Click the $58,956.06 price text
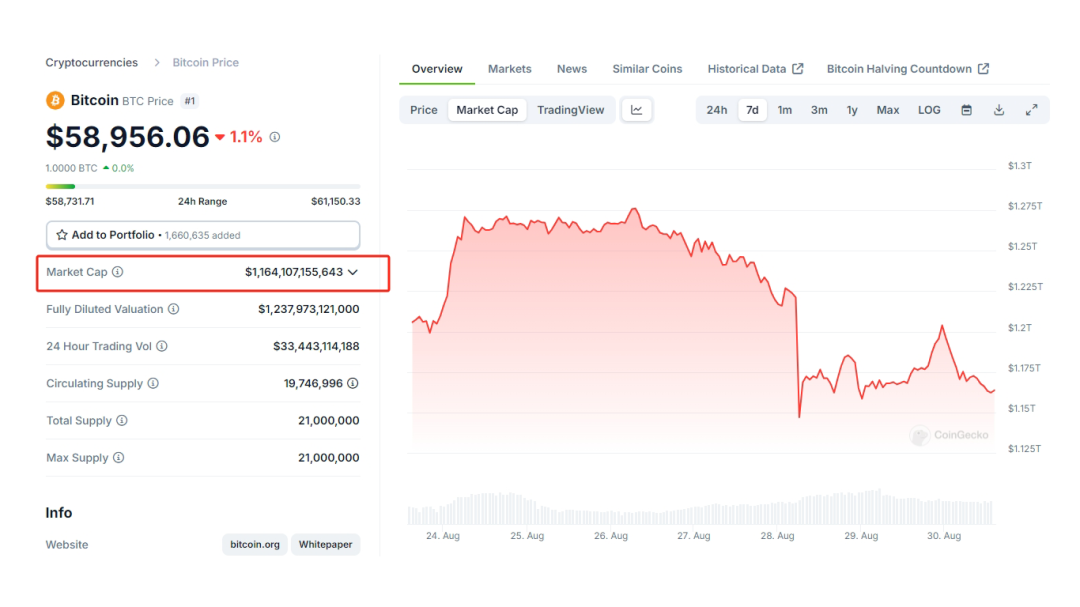This screenshot has width=1080, height=607. click(x=127, y=137)
